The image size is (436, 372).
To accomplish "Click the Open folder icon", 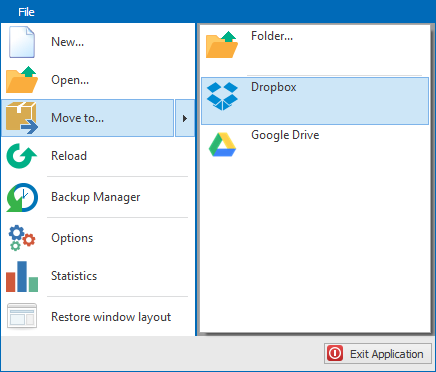I will (22, 80).
